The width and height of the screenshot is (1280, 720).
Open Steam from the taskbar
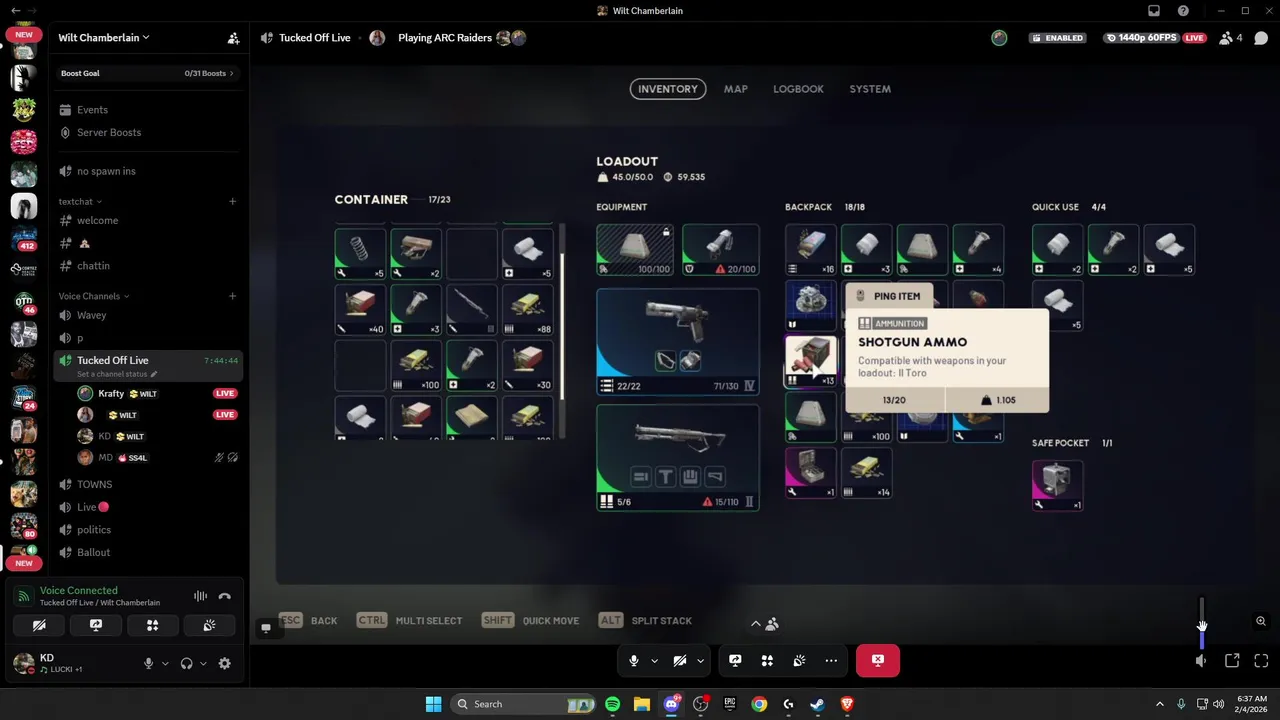pos(817,704)
